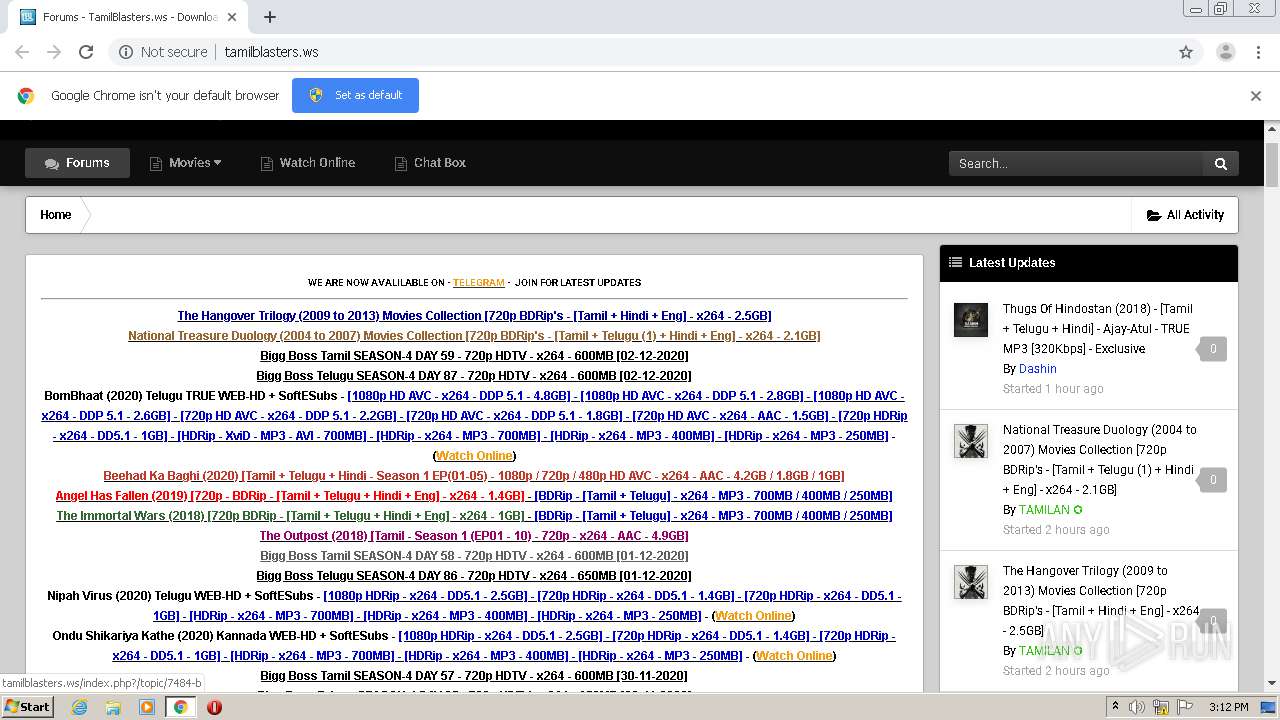Open The Immortal Wars 720p BDRip link
Screen dimensions: 1280x720
[290, 516]
